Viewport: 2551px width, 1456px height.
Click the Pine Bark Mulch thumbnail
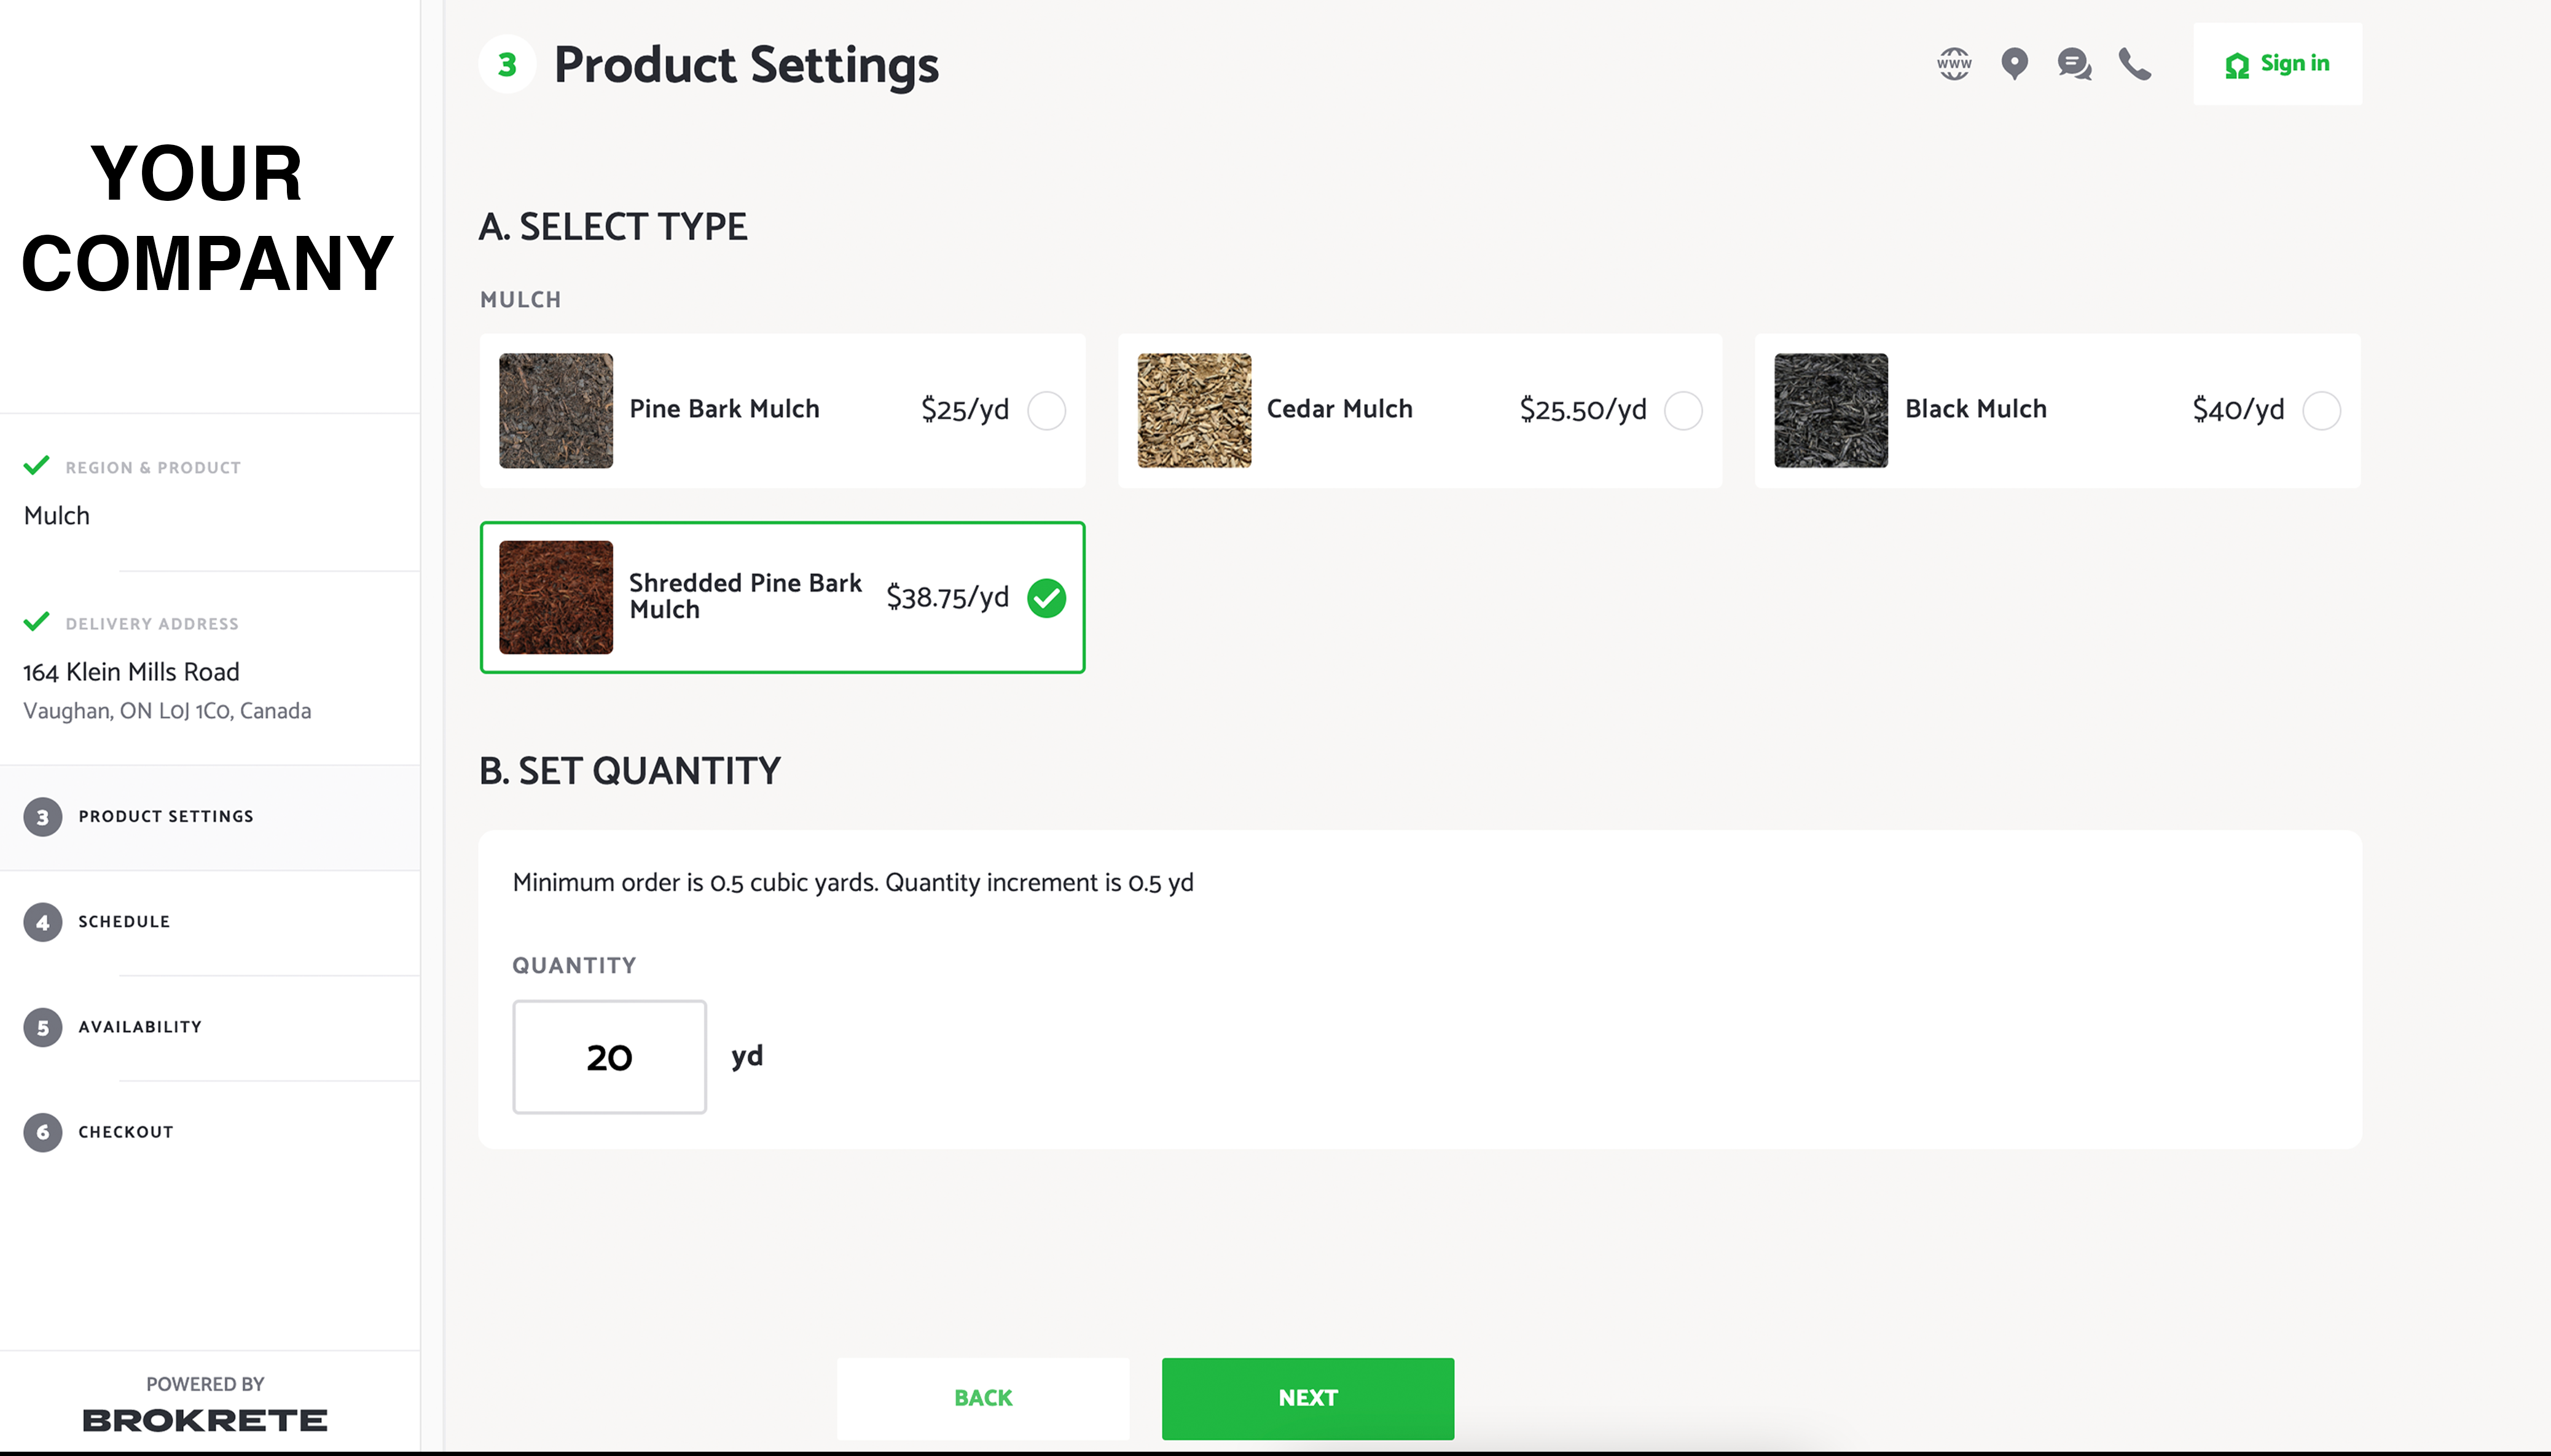(556, 410)
